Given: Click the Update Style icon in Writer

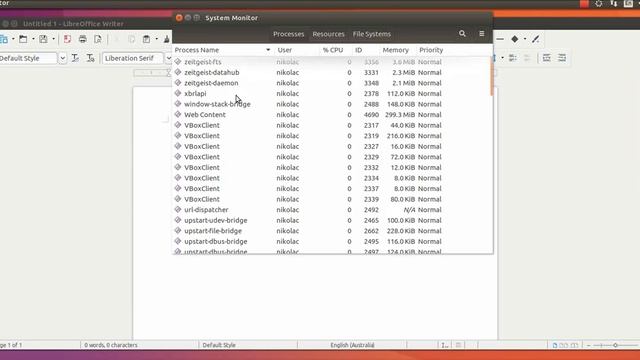Looking at the screenshot, I should tap(76, 58).
